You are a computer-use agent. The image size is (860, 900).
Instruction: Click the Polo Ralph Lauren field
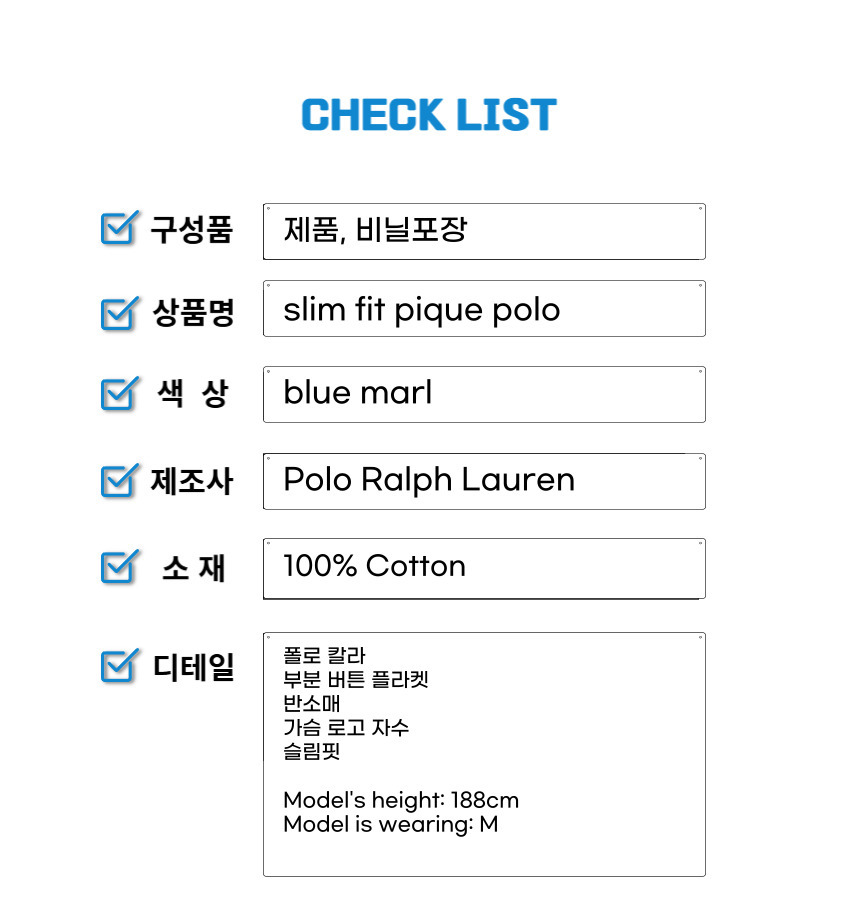point(484,482)
